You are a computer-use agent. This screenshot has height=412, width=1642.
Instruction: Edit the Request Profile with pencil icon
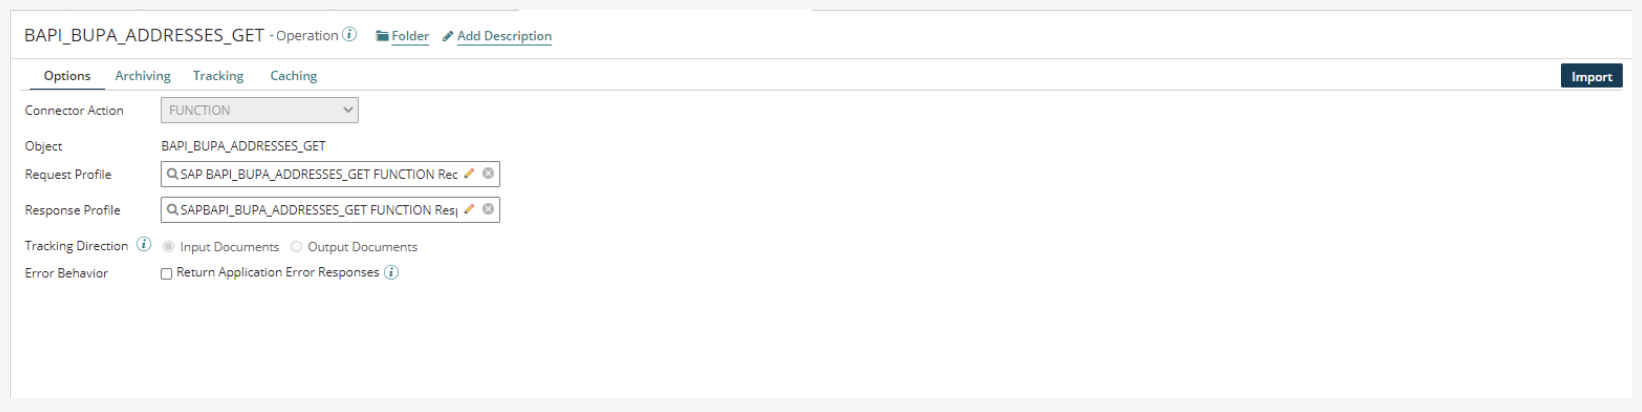pos(469,174)
